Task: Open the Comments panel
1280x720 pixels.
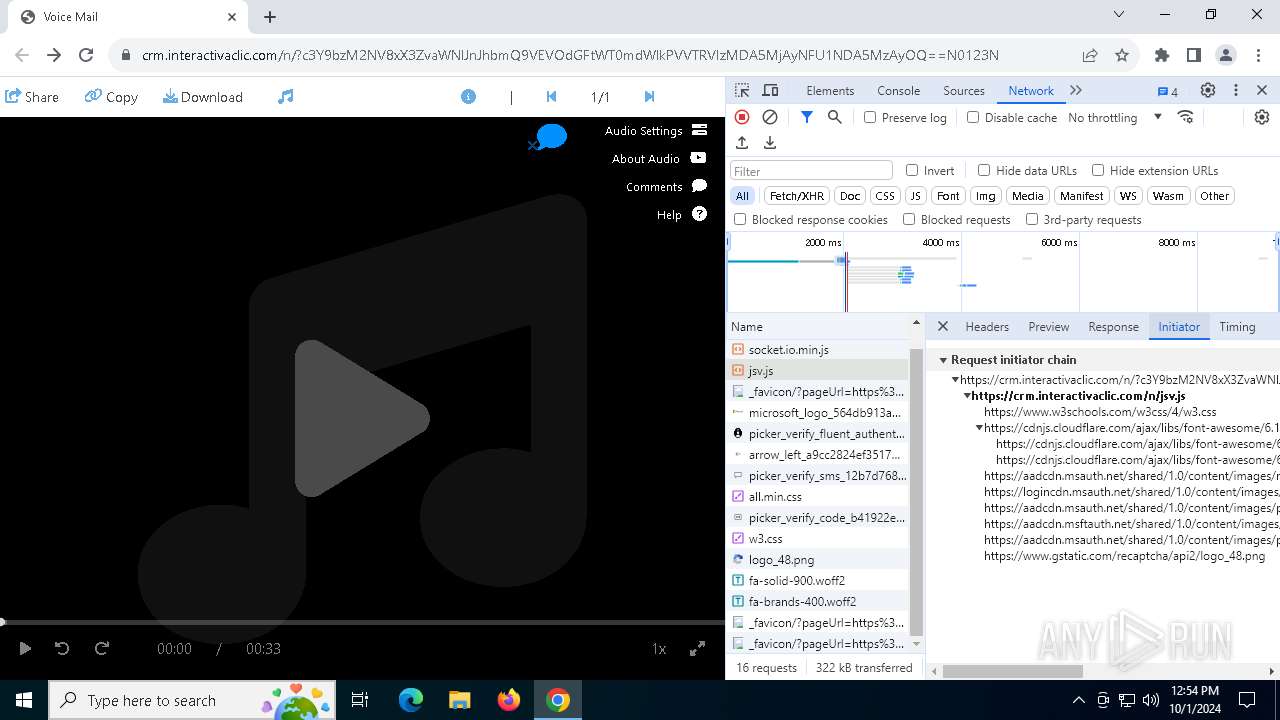Action: [666, 187]
